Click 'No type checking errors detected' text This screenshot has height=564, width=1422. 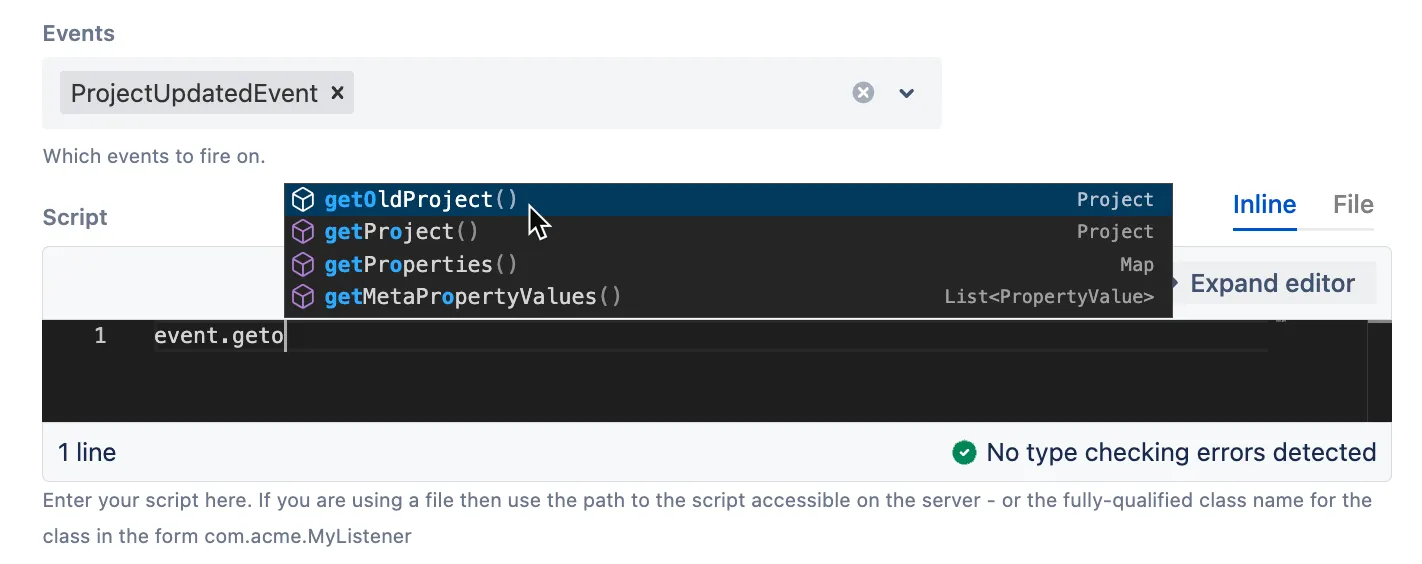(1181, 453)
